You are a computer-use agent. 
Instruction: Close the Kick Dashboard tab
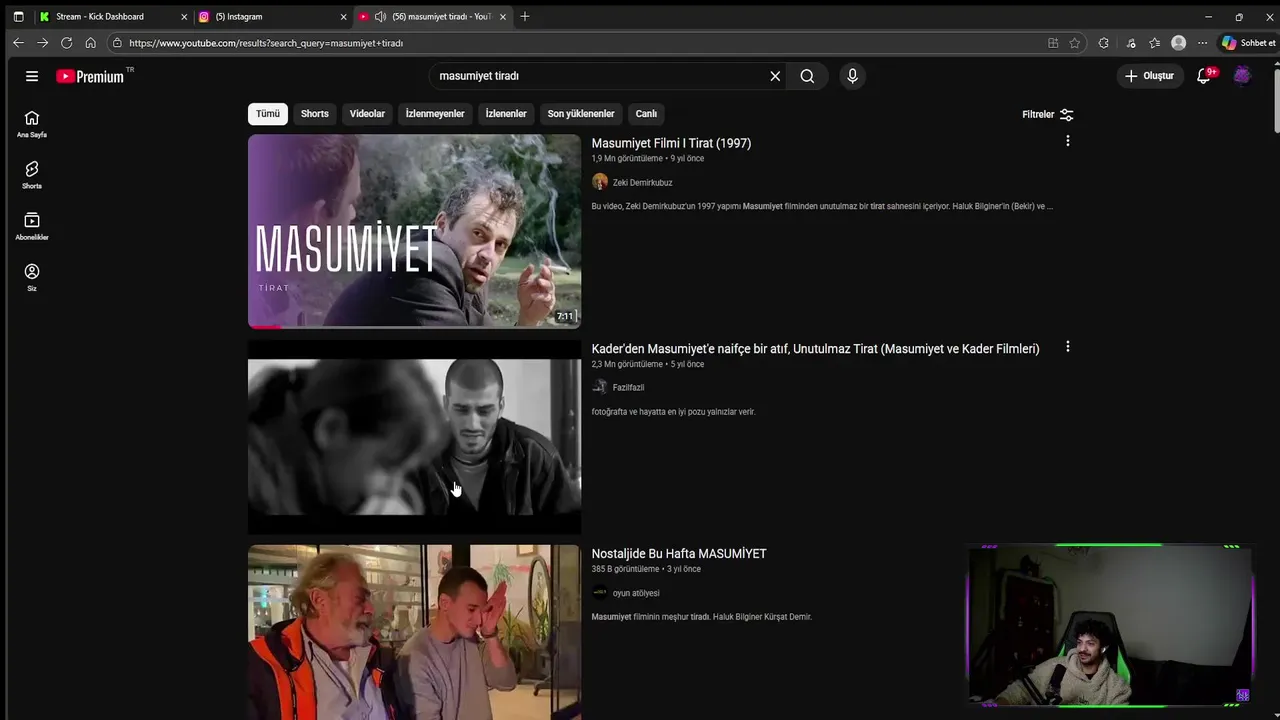184,17
